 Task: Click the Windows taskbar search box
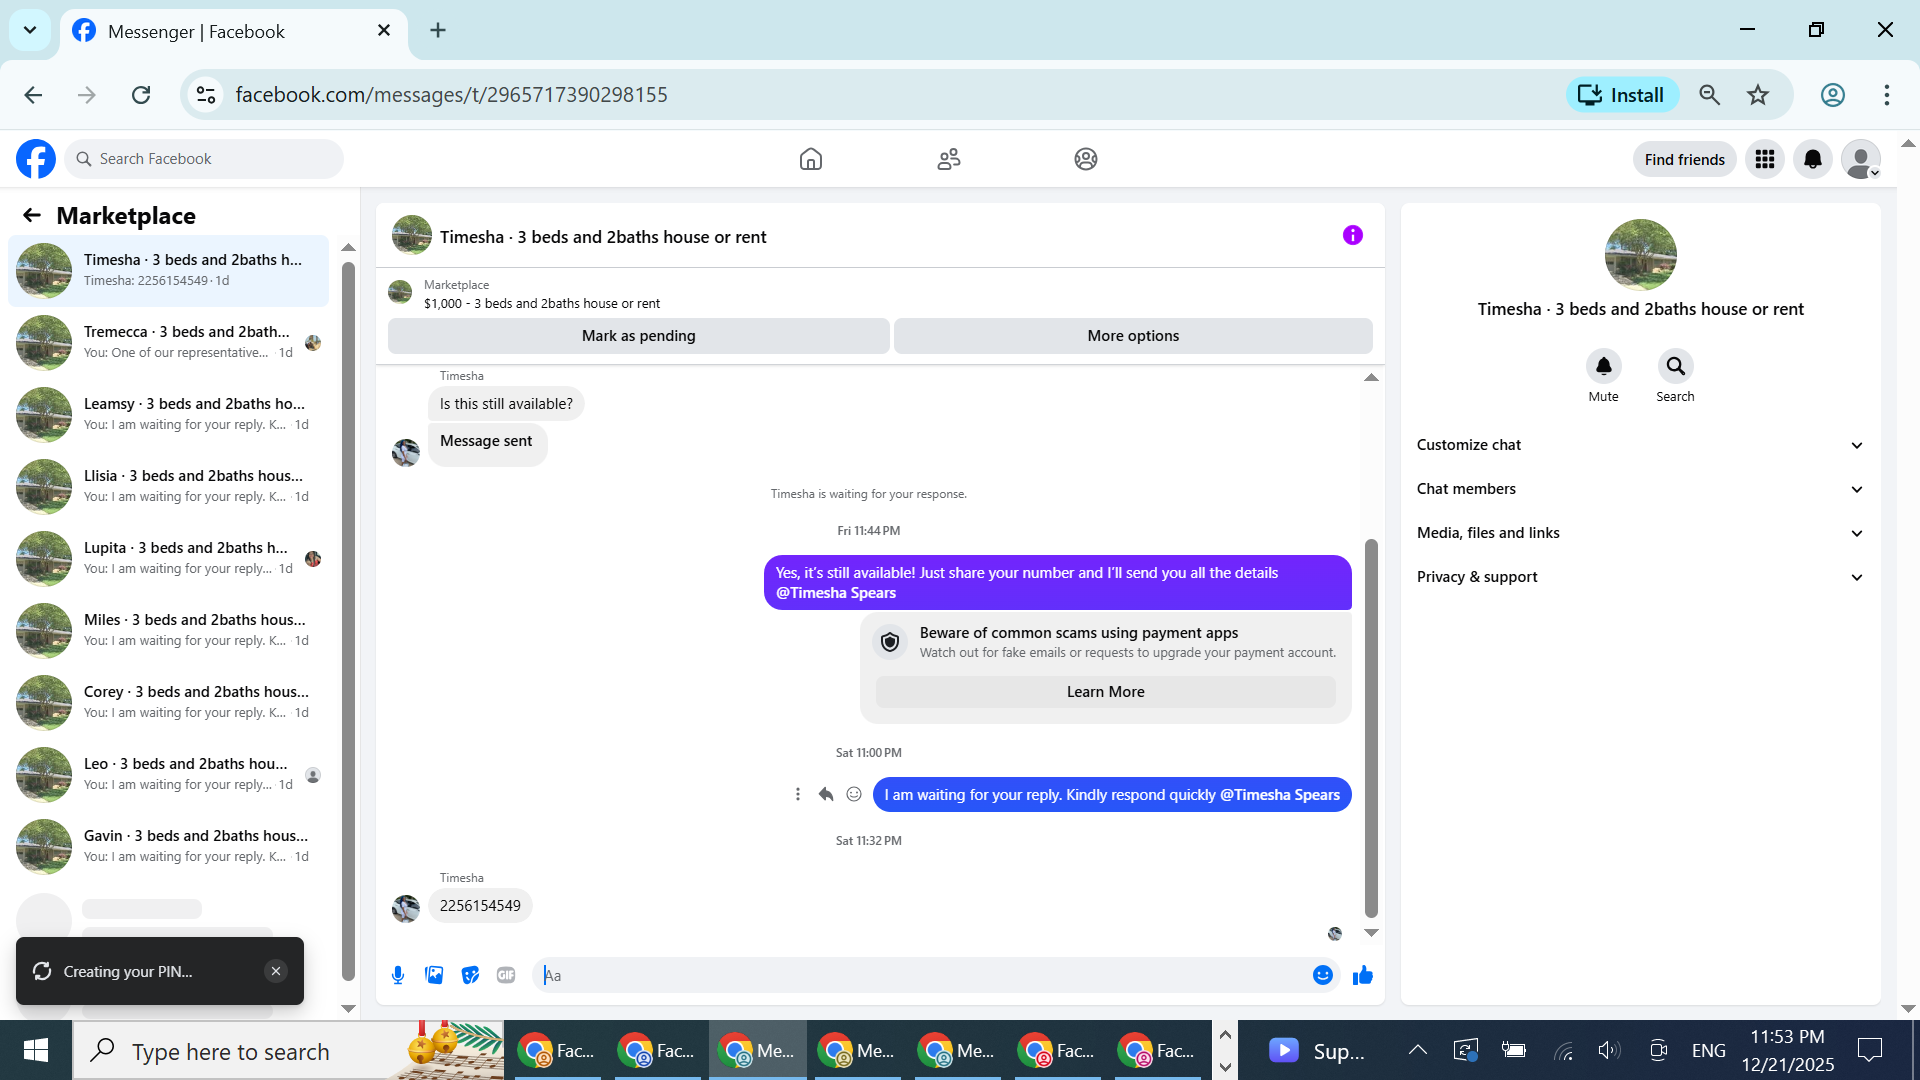point(289,1050)
